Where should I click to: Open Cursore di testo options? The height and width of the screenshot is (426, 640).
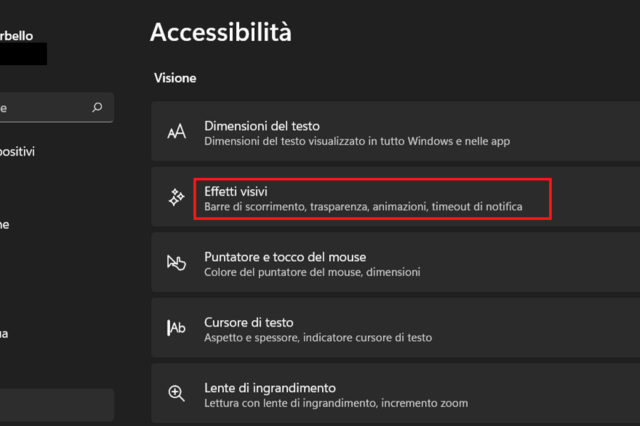249,322
